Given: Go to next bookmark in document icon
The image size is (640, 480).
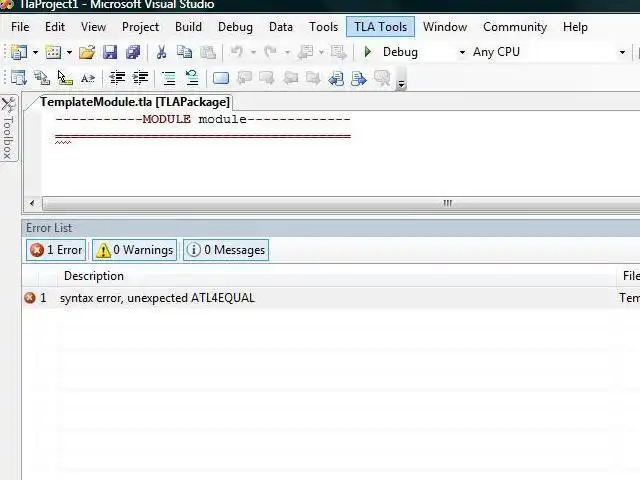Looking at the screenshot, I should coord(359,78).
